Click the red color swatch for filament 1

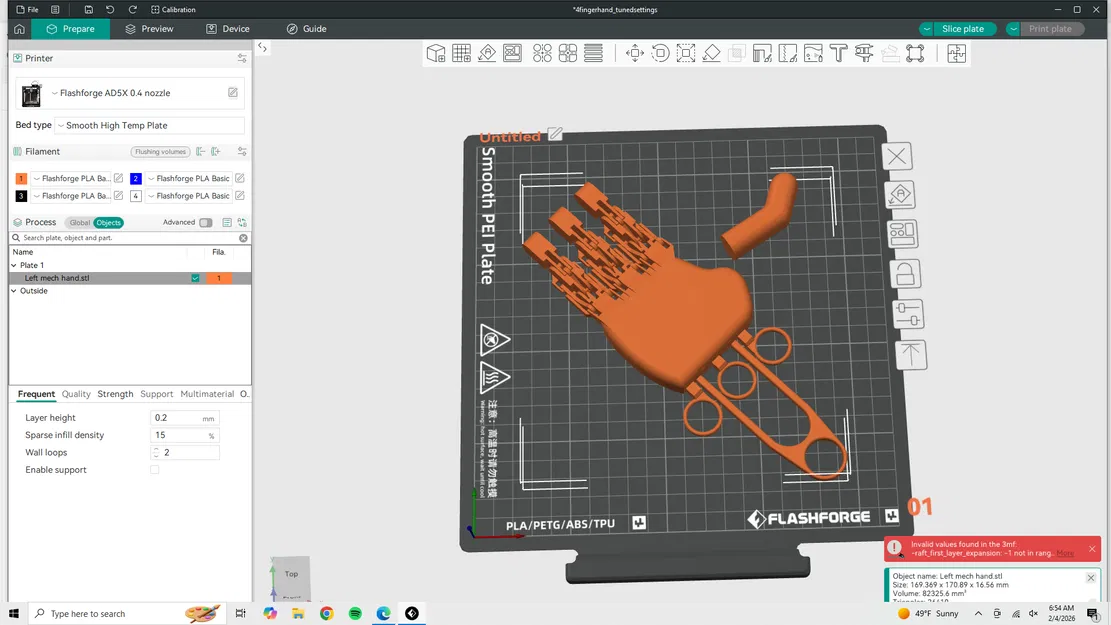coord(21,178)
